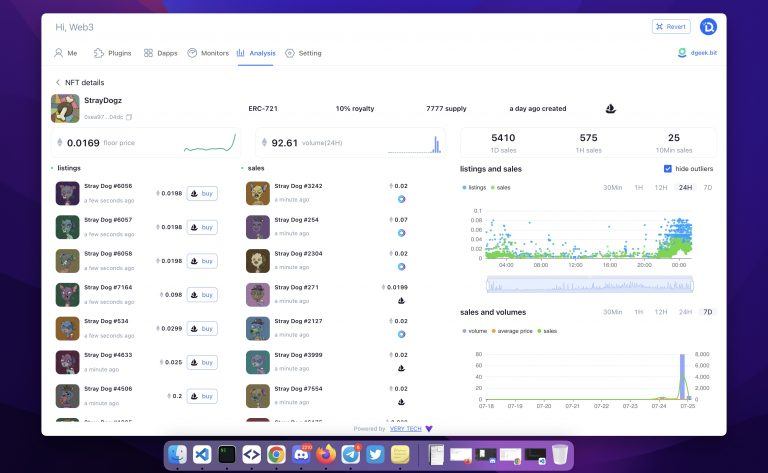Toggle the listings series in chart legend
Viewport: 768px width, 473px height.
click(x=474, y=188)
